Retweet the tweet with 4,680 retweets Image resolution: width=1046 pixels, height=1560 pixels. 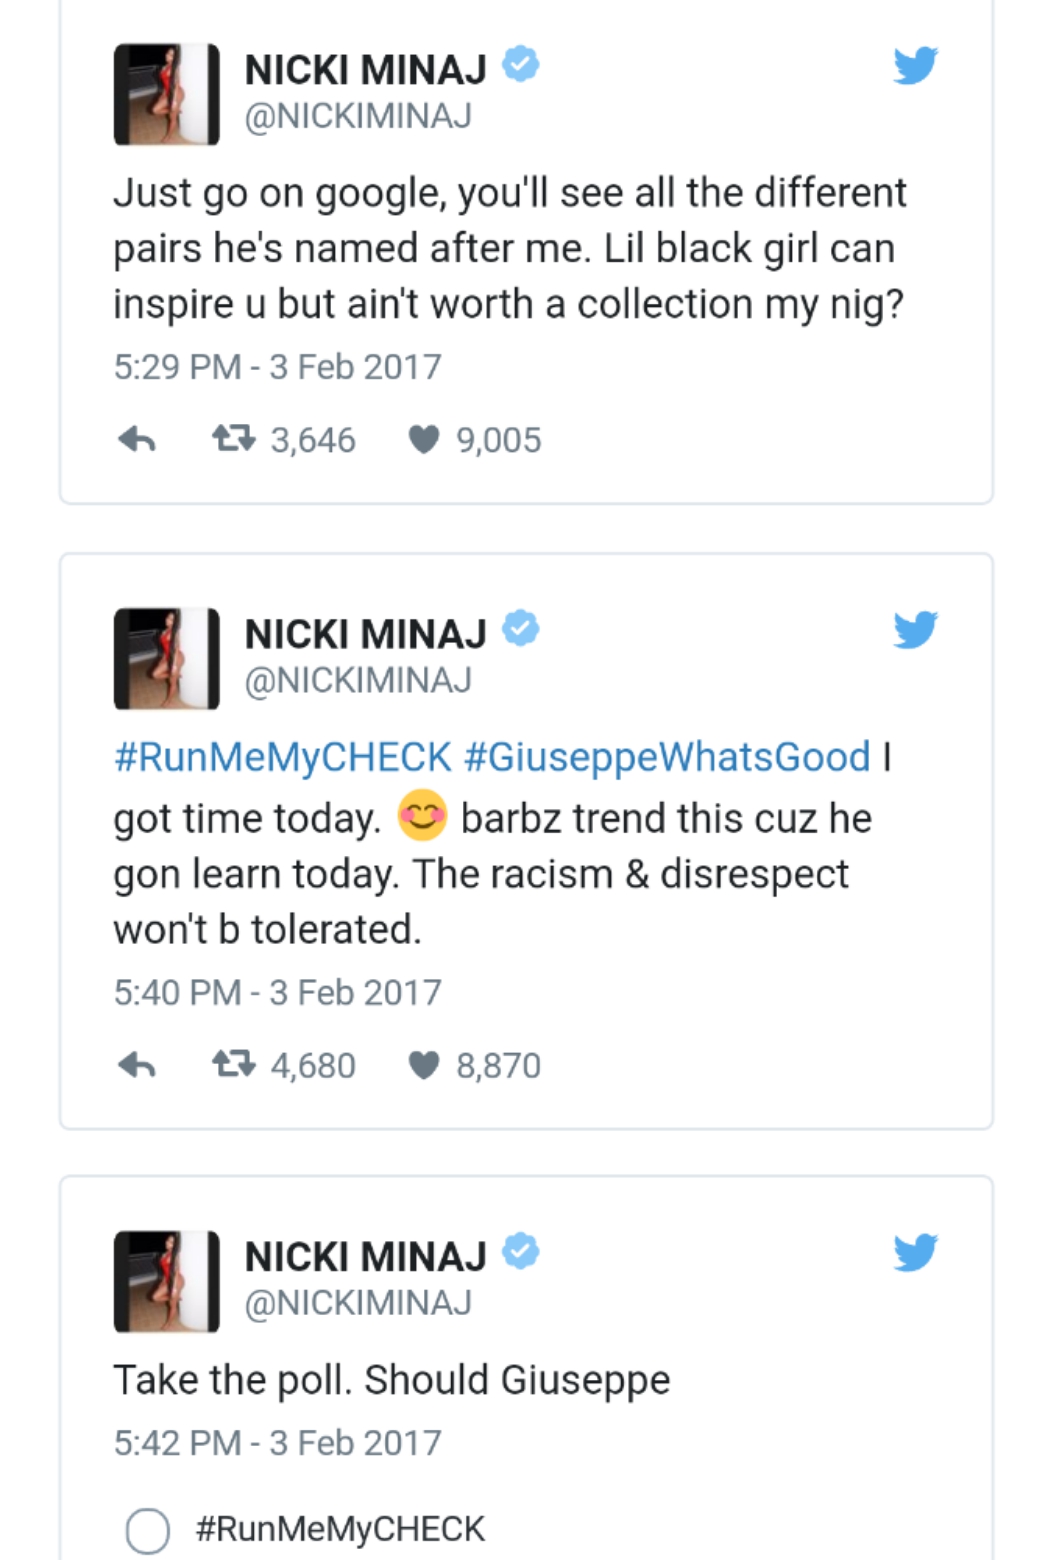[234, 1065]
